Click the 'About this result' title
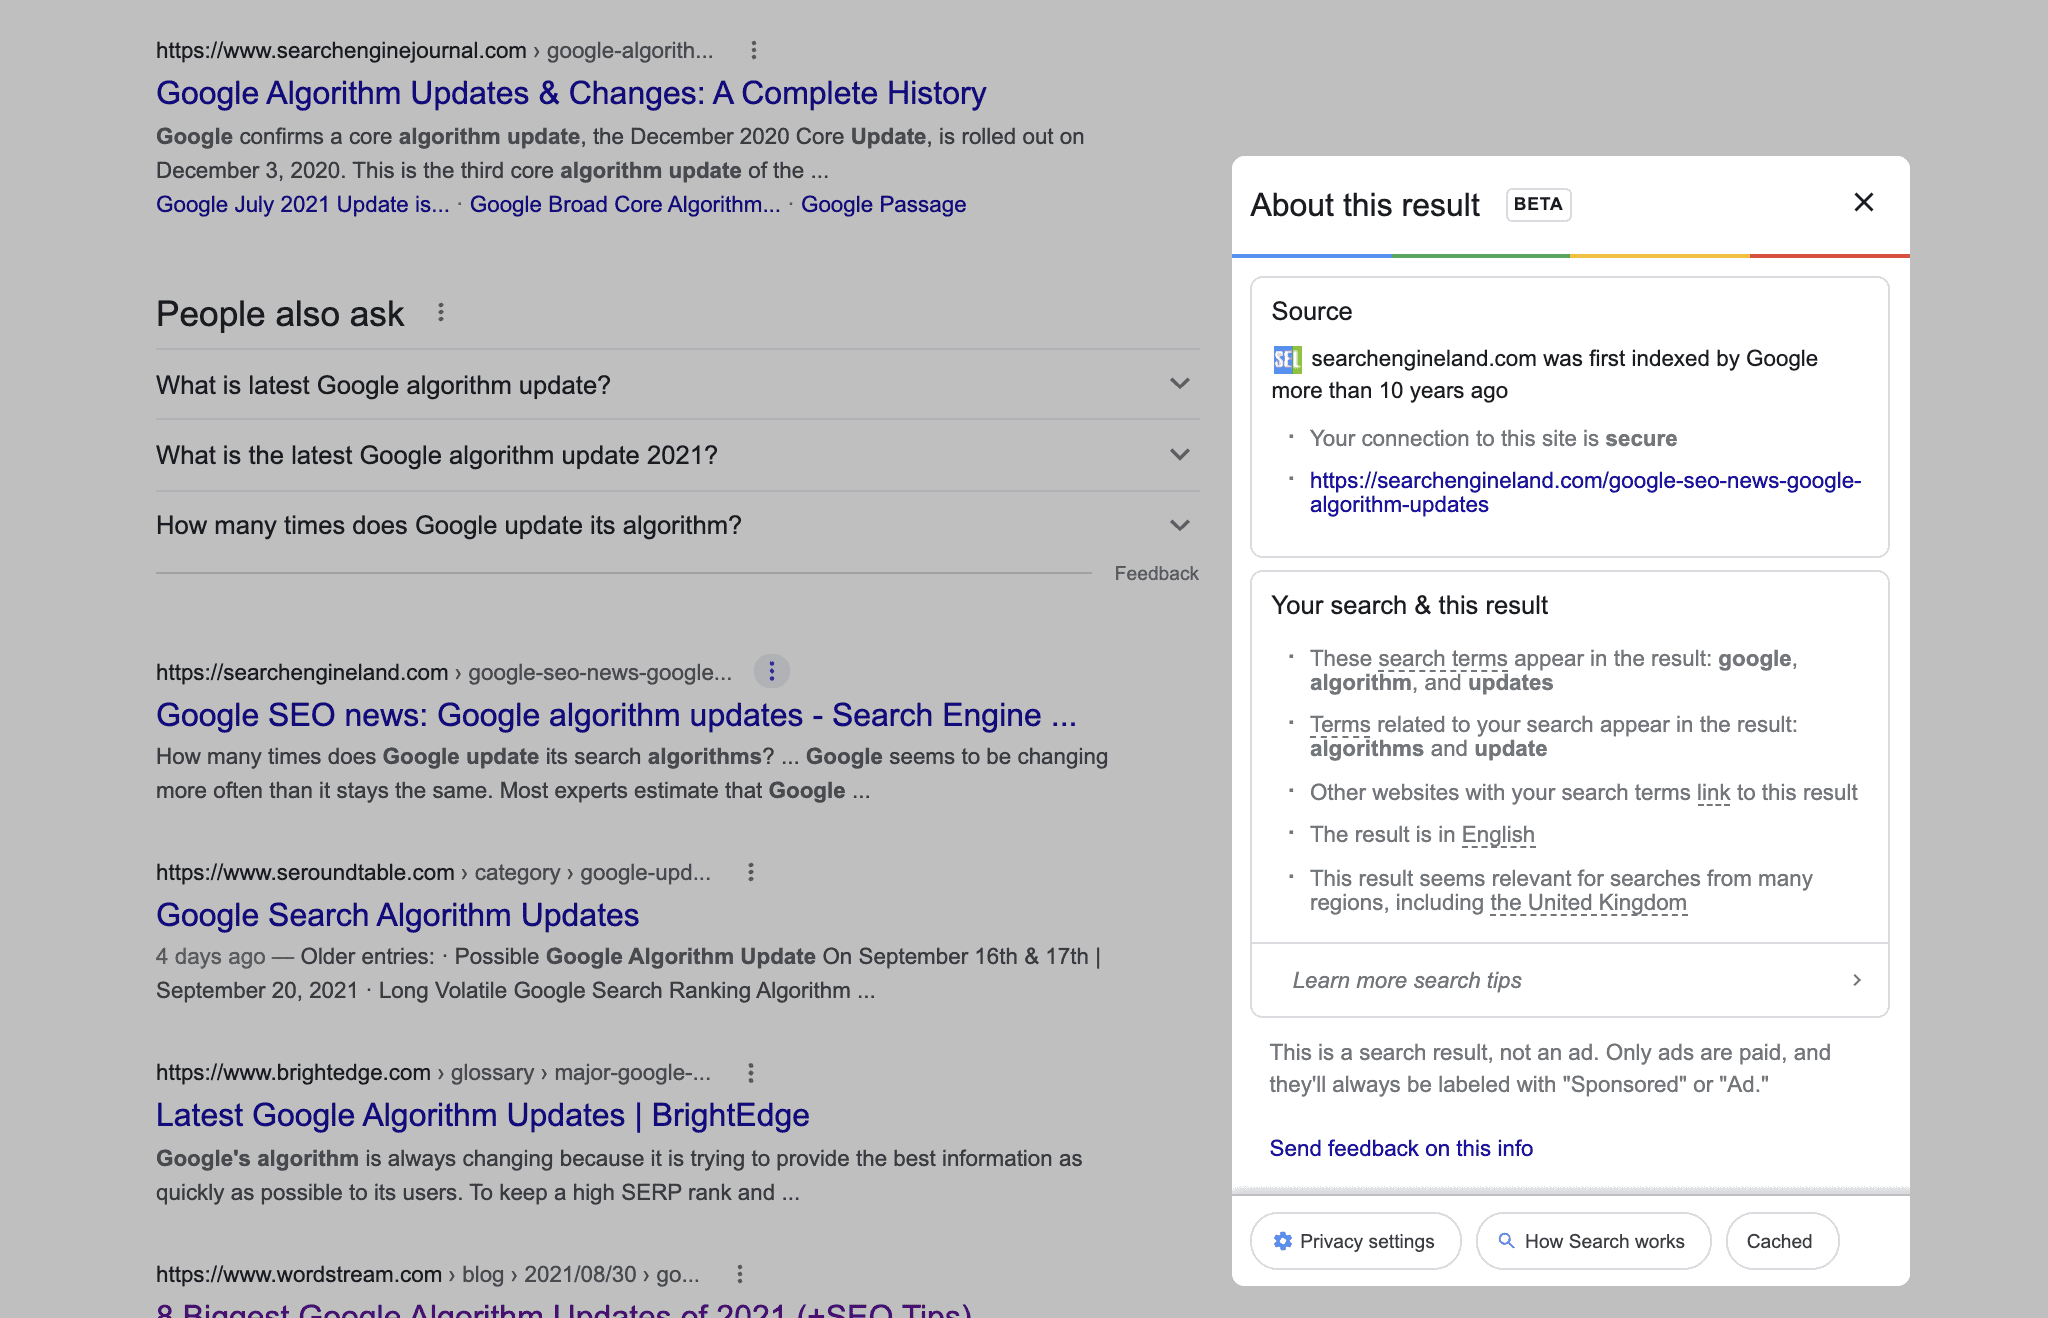The image size is (2048, 1318). [x=1364, y=205]
